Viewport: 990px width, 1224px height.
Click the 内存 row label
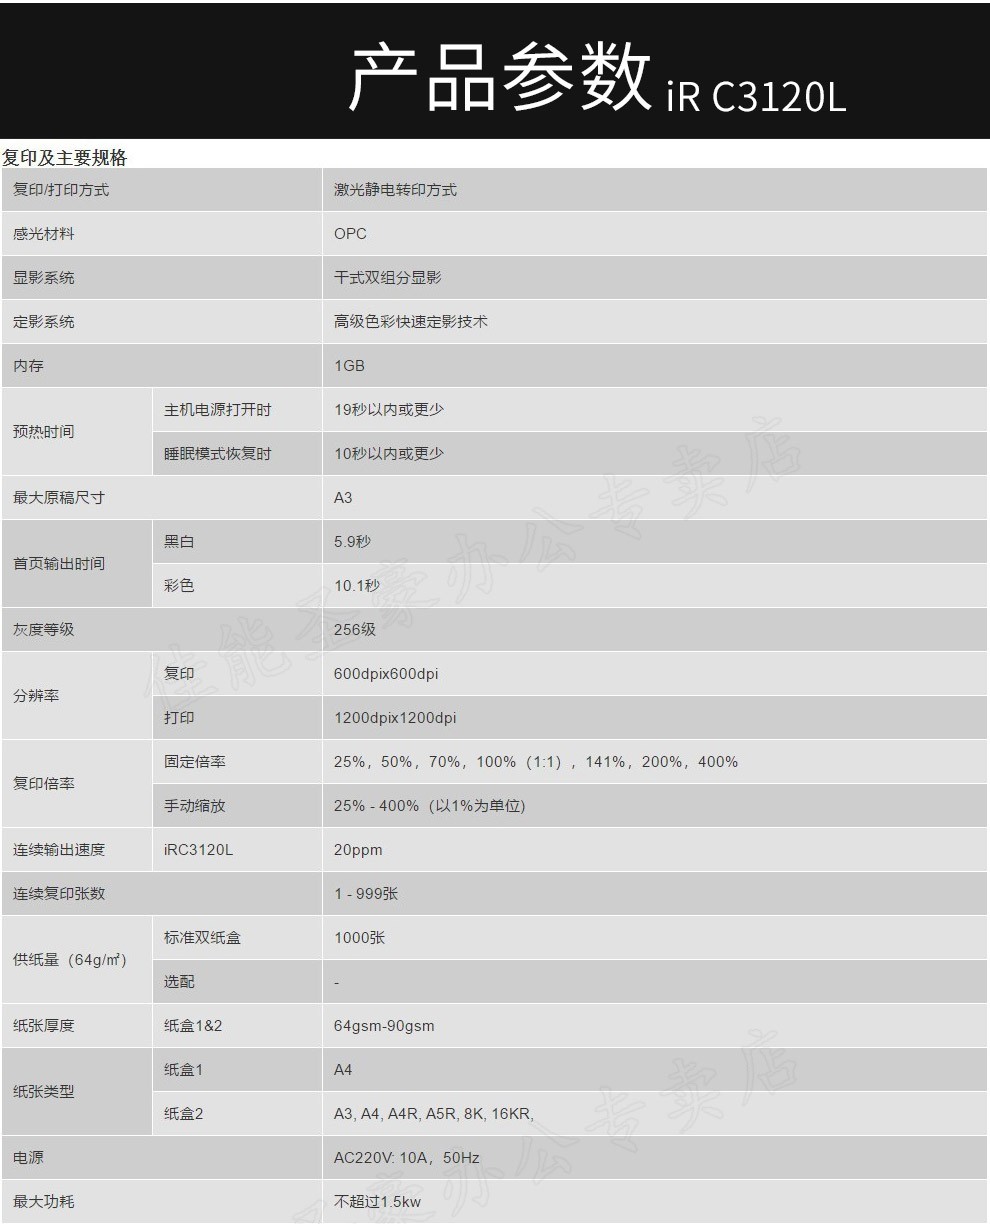tap(28, 365)
